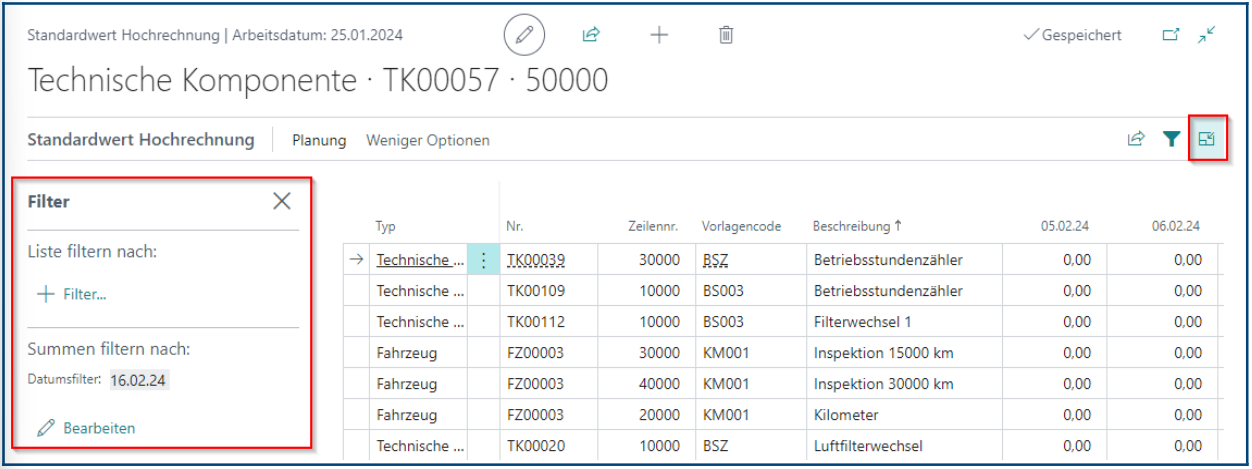1252x469 pixels.
Task: Toggle the funnel filter pane icon
Action: [1171, 140]
